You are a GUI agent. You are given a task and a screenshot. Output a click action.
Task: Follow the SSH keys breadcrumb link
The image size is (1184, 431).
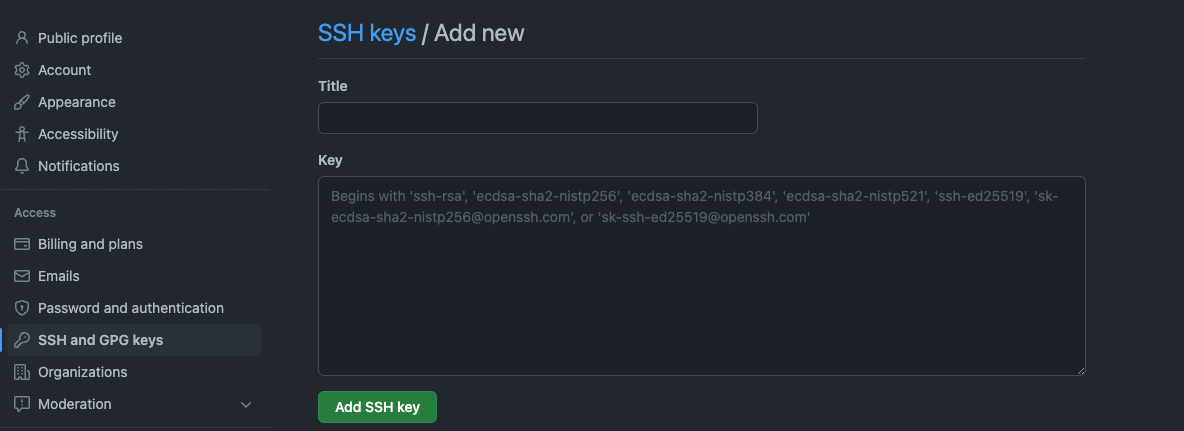pos(366,33)
